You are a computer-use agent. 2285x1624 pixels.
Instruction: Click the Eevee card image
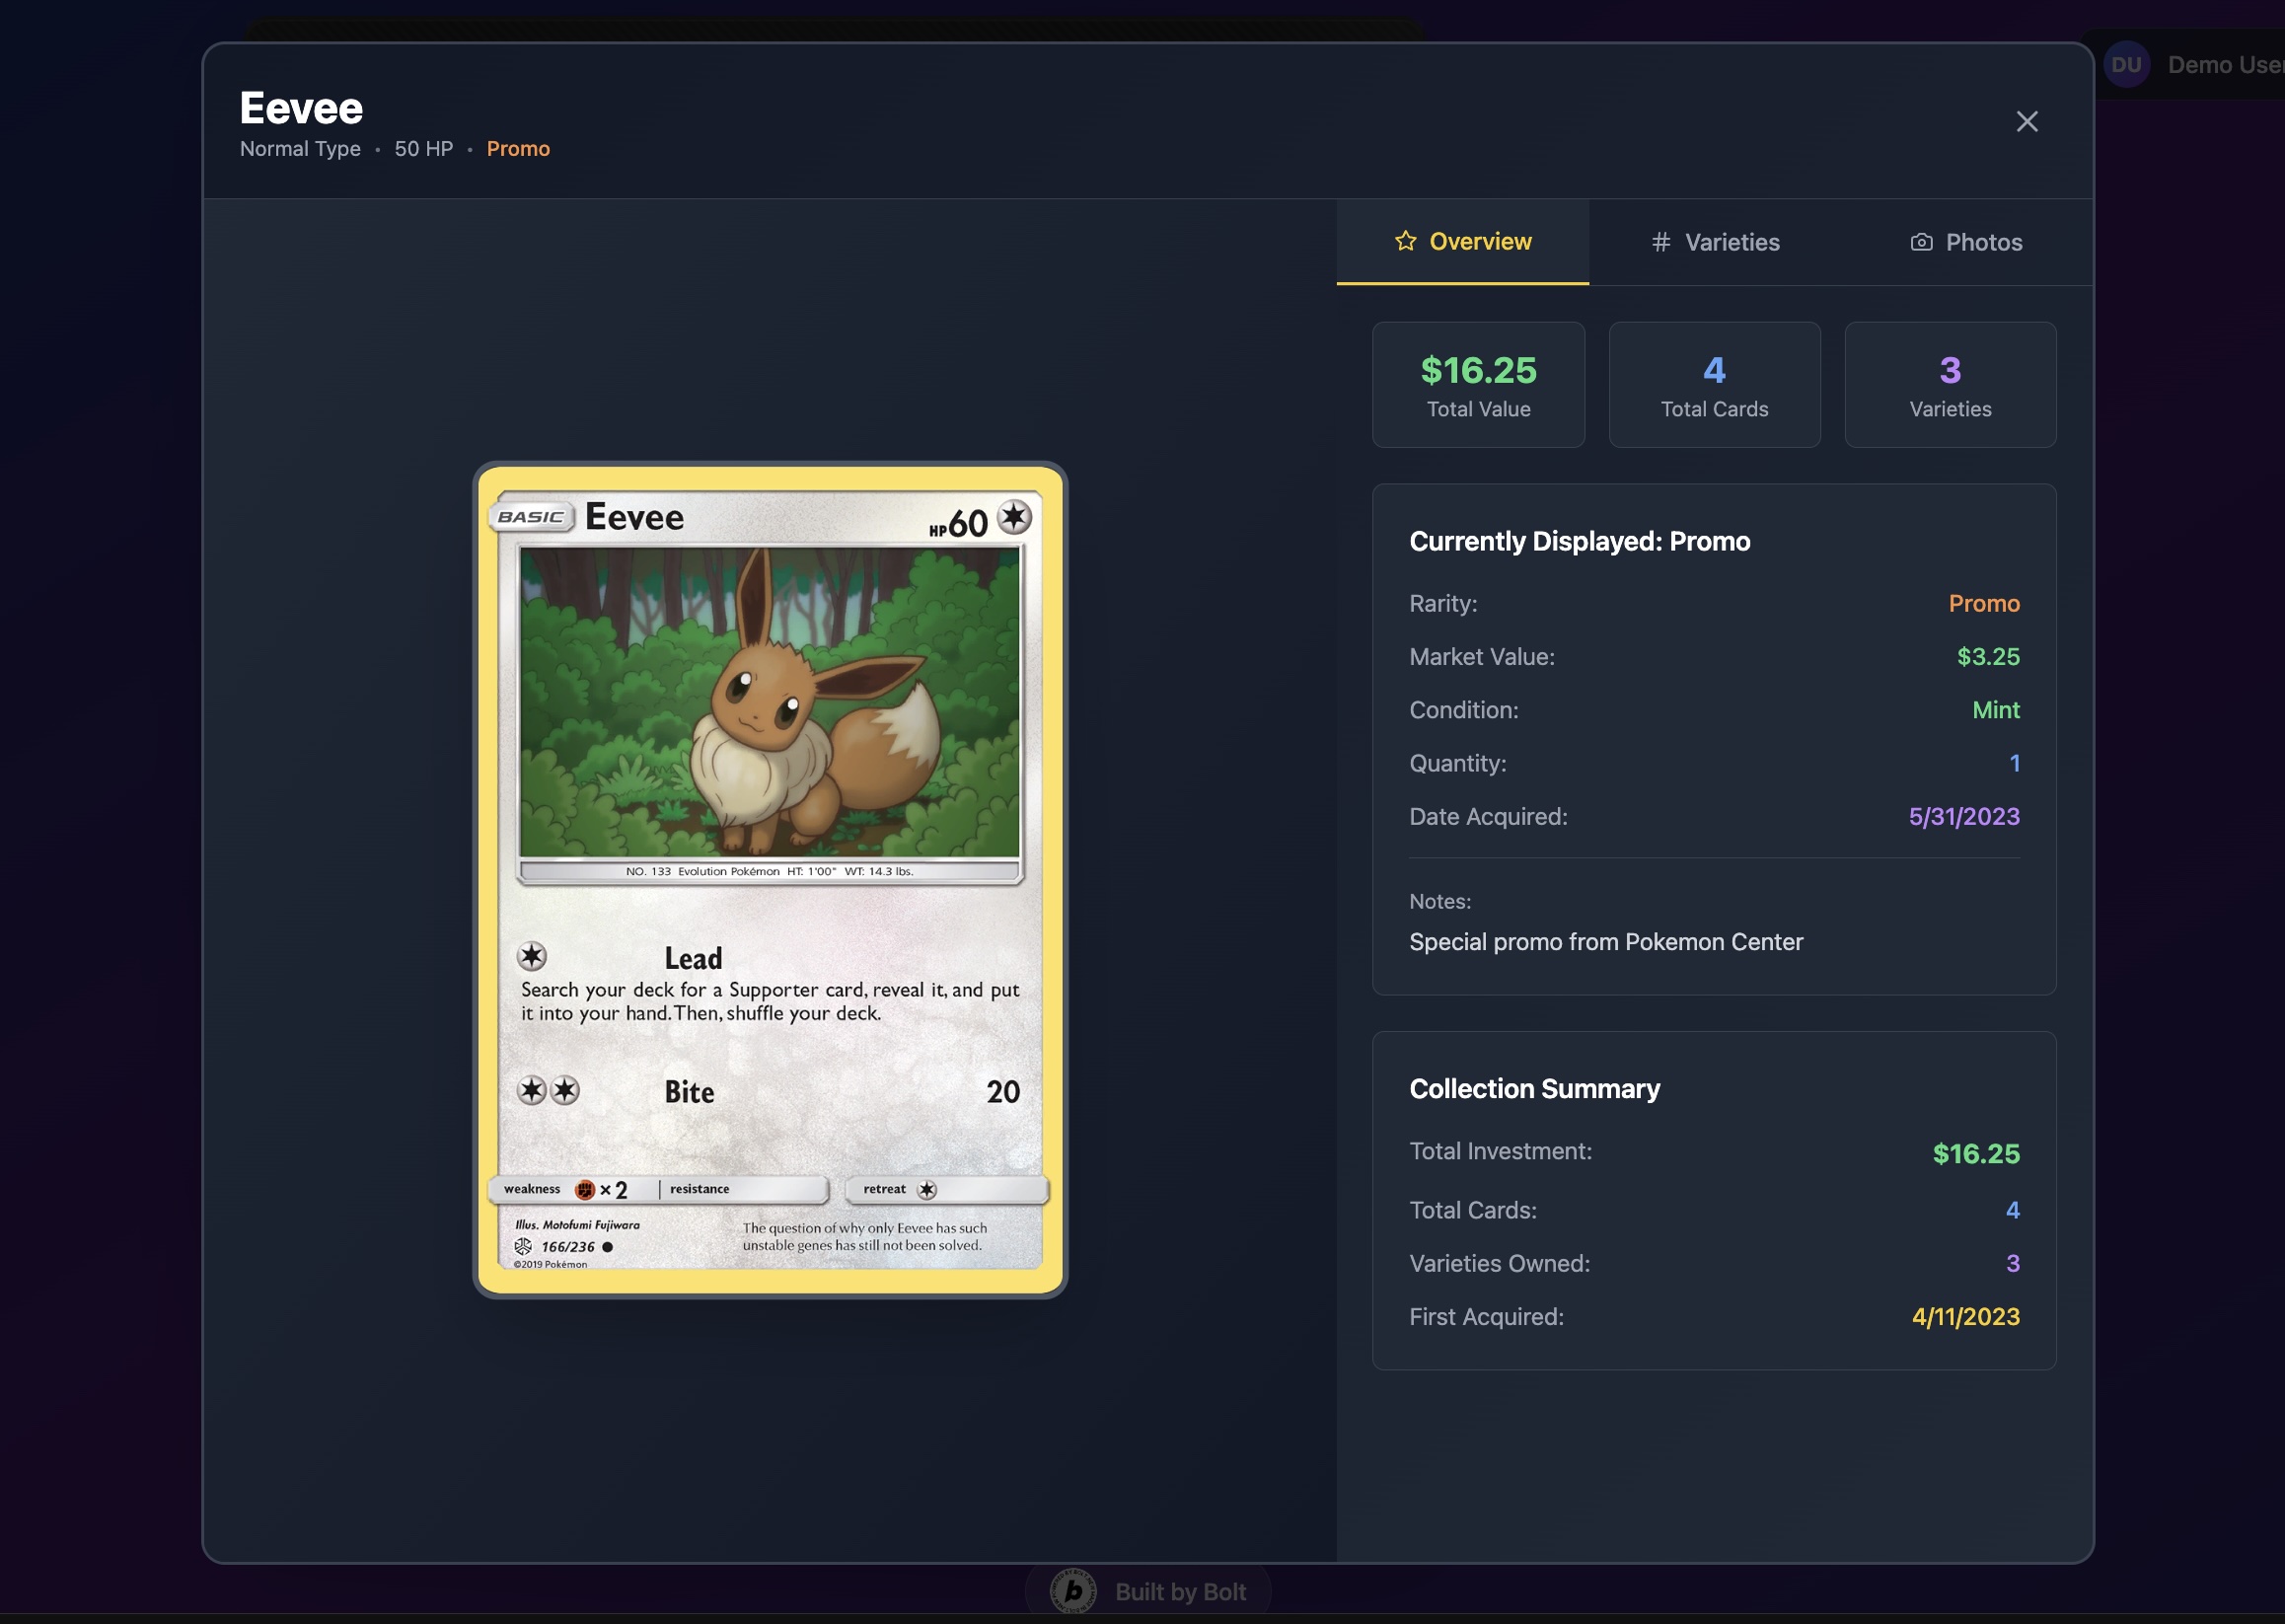click(770, 879)
